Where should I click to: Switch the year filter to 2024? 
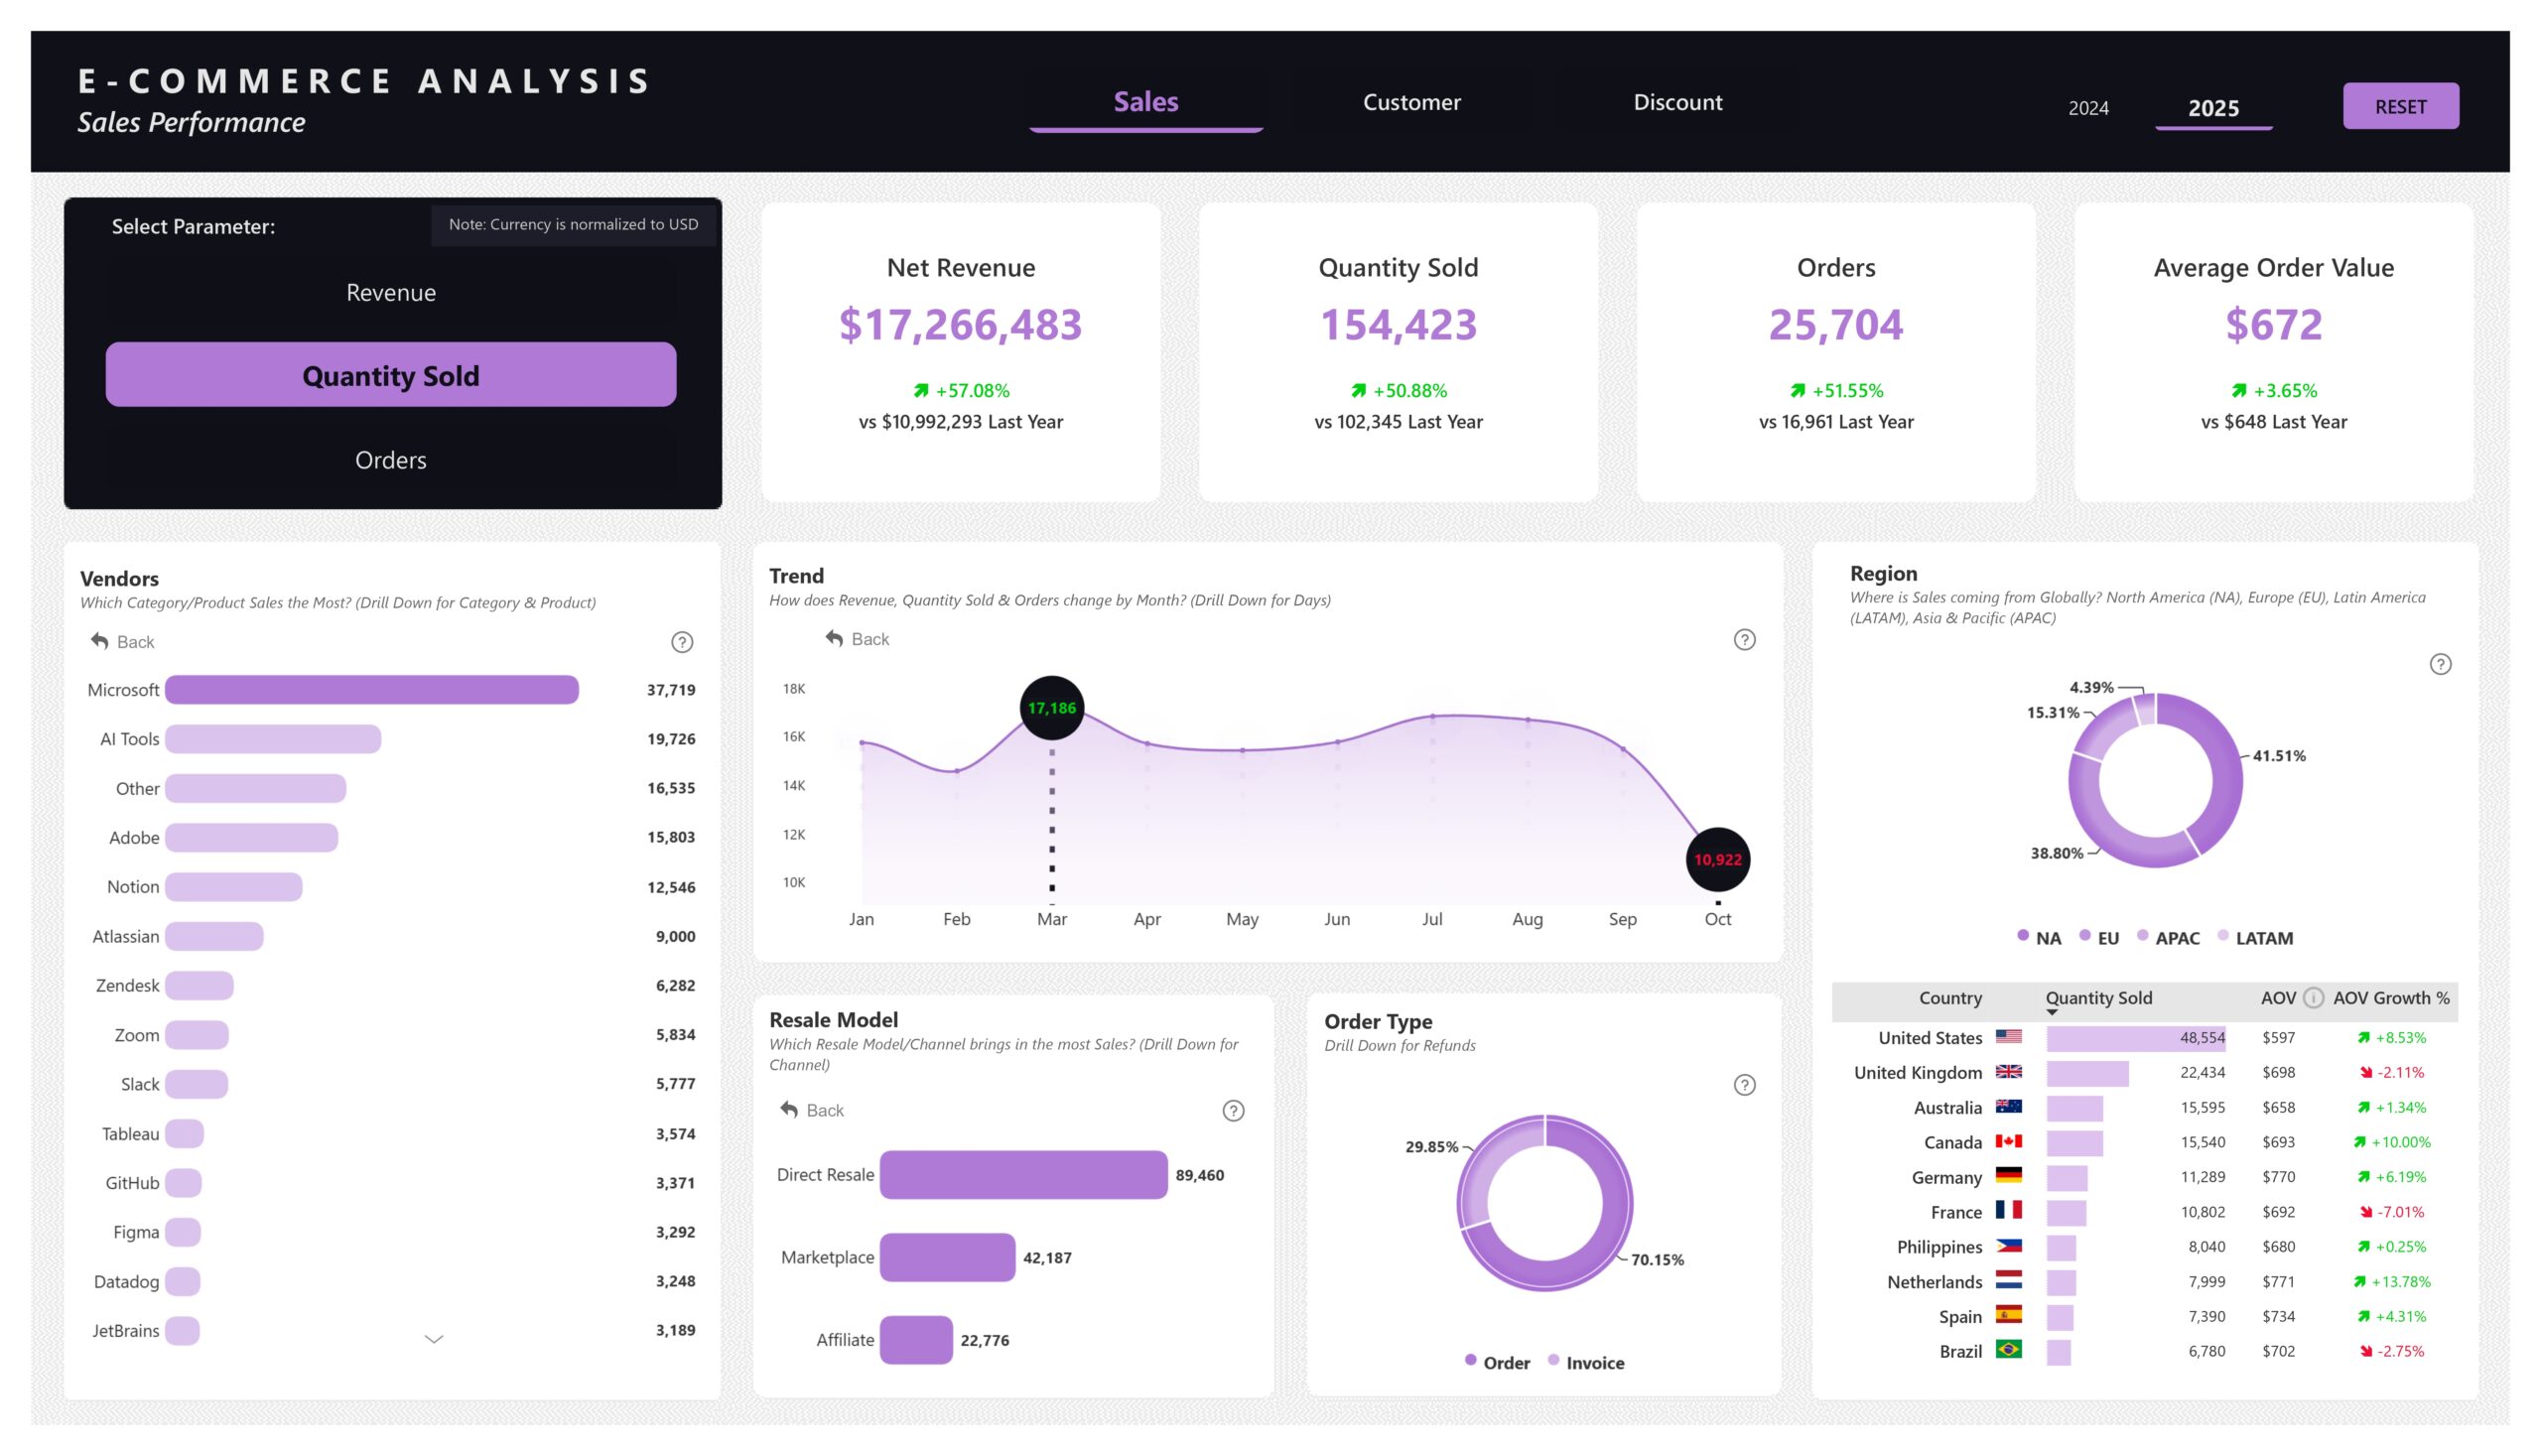click(2089, 108)
